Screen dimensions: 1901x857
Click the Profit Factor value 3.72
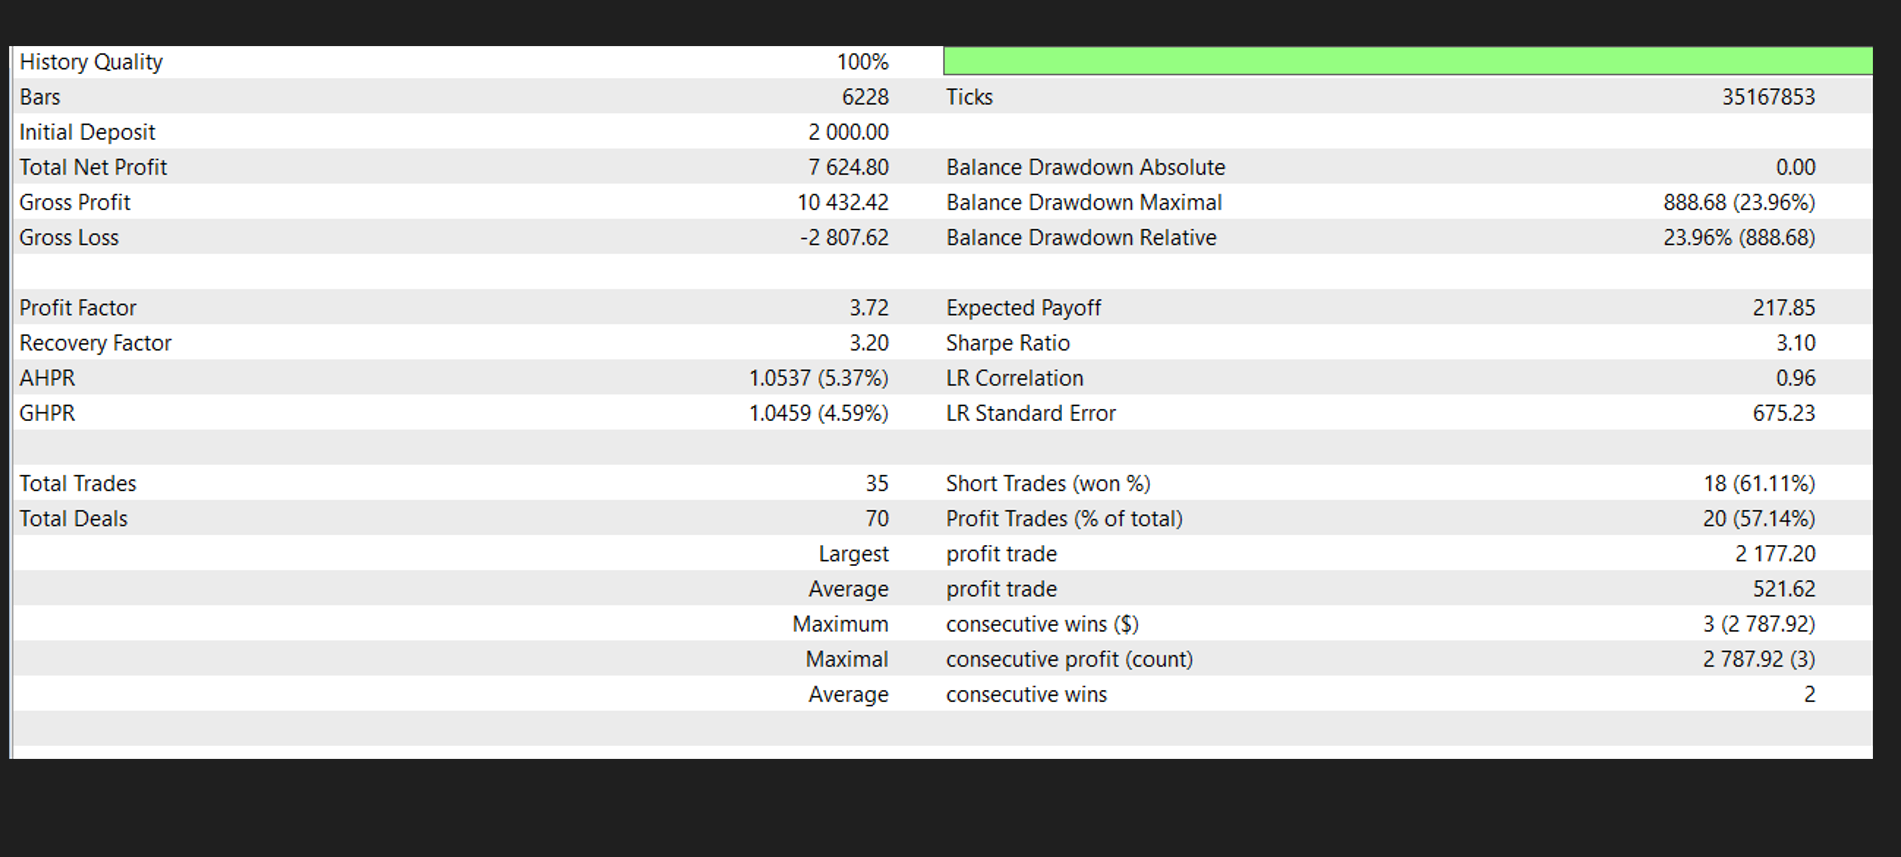click(869, 308)
